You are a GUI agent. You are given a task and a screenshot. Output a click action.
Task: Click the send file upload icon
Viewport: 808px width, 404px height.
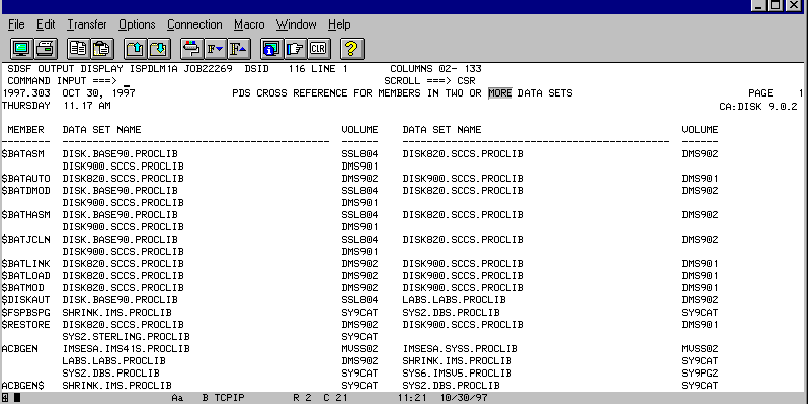pos(134,48)
